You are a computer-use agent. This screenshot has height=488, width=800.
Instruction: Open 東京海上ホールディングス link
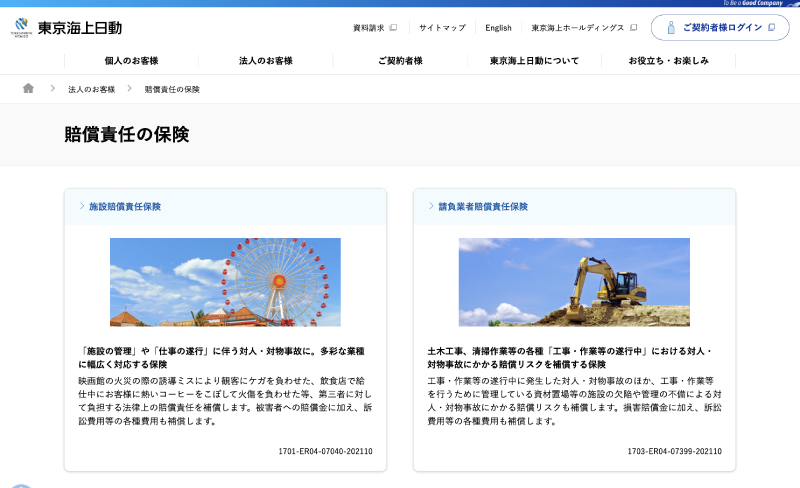[578, 28]
